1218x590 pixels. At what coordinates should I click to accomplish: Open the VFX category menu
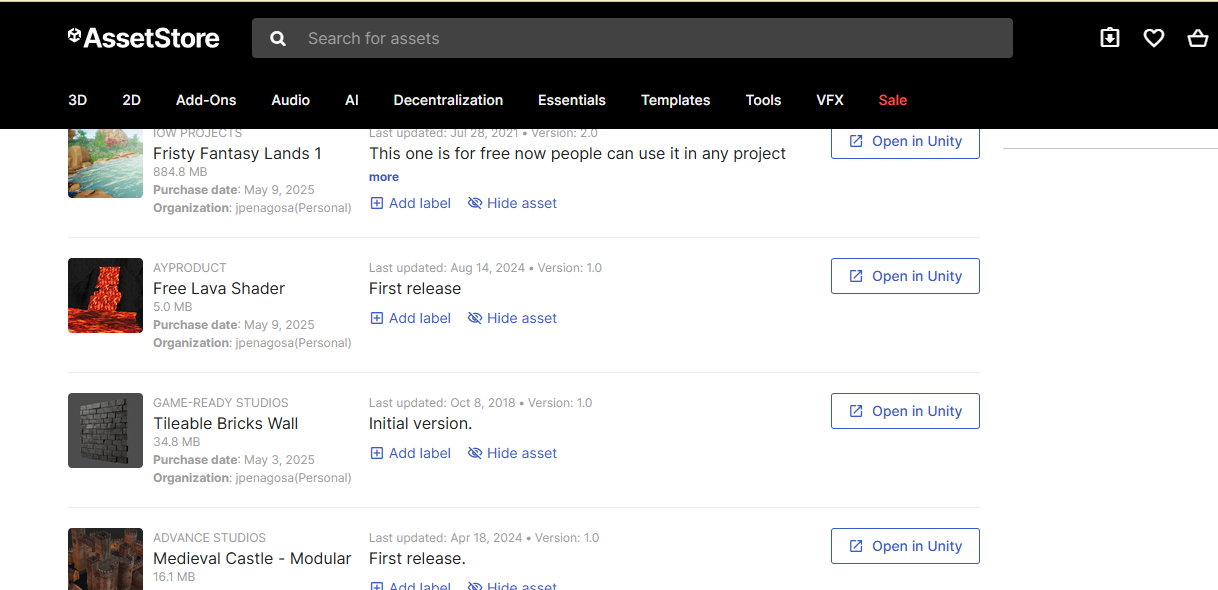coord(830,100)
